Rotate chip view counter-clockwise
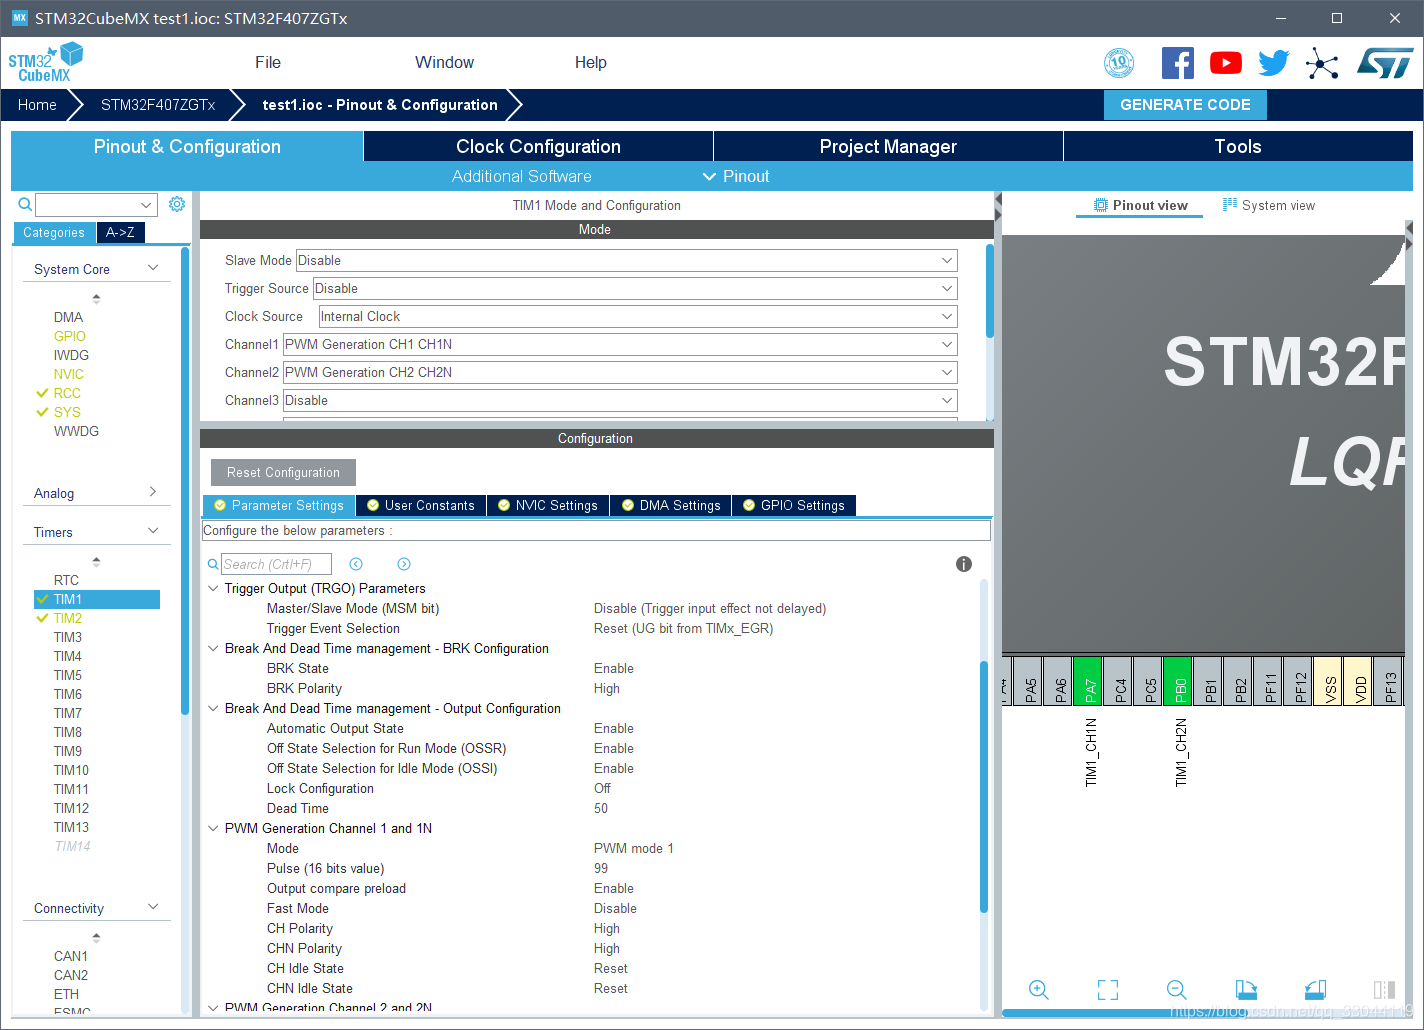Image resolution: width=1424 pixels, height=1030 pixels. click(x=1315, y=990)
